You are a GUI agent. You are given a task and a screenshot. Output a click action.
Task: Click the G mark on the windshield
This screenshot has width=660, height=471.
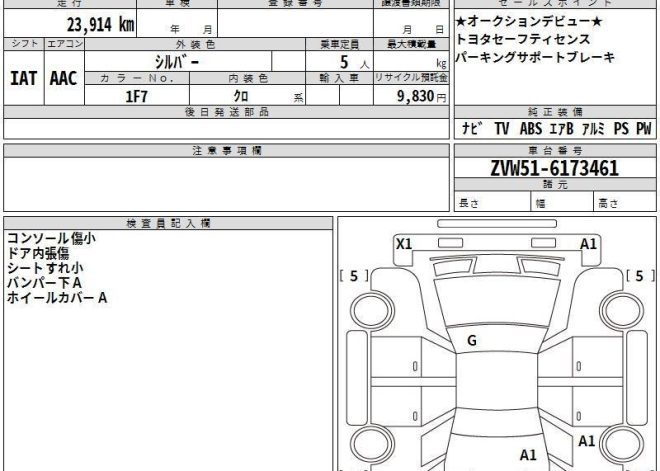click(x=471, y=341)
